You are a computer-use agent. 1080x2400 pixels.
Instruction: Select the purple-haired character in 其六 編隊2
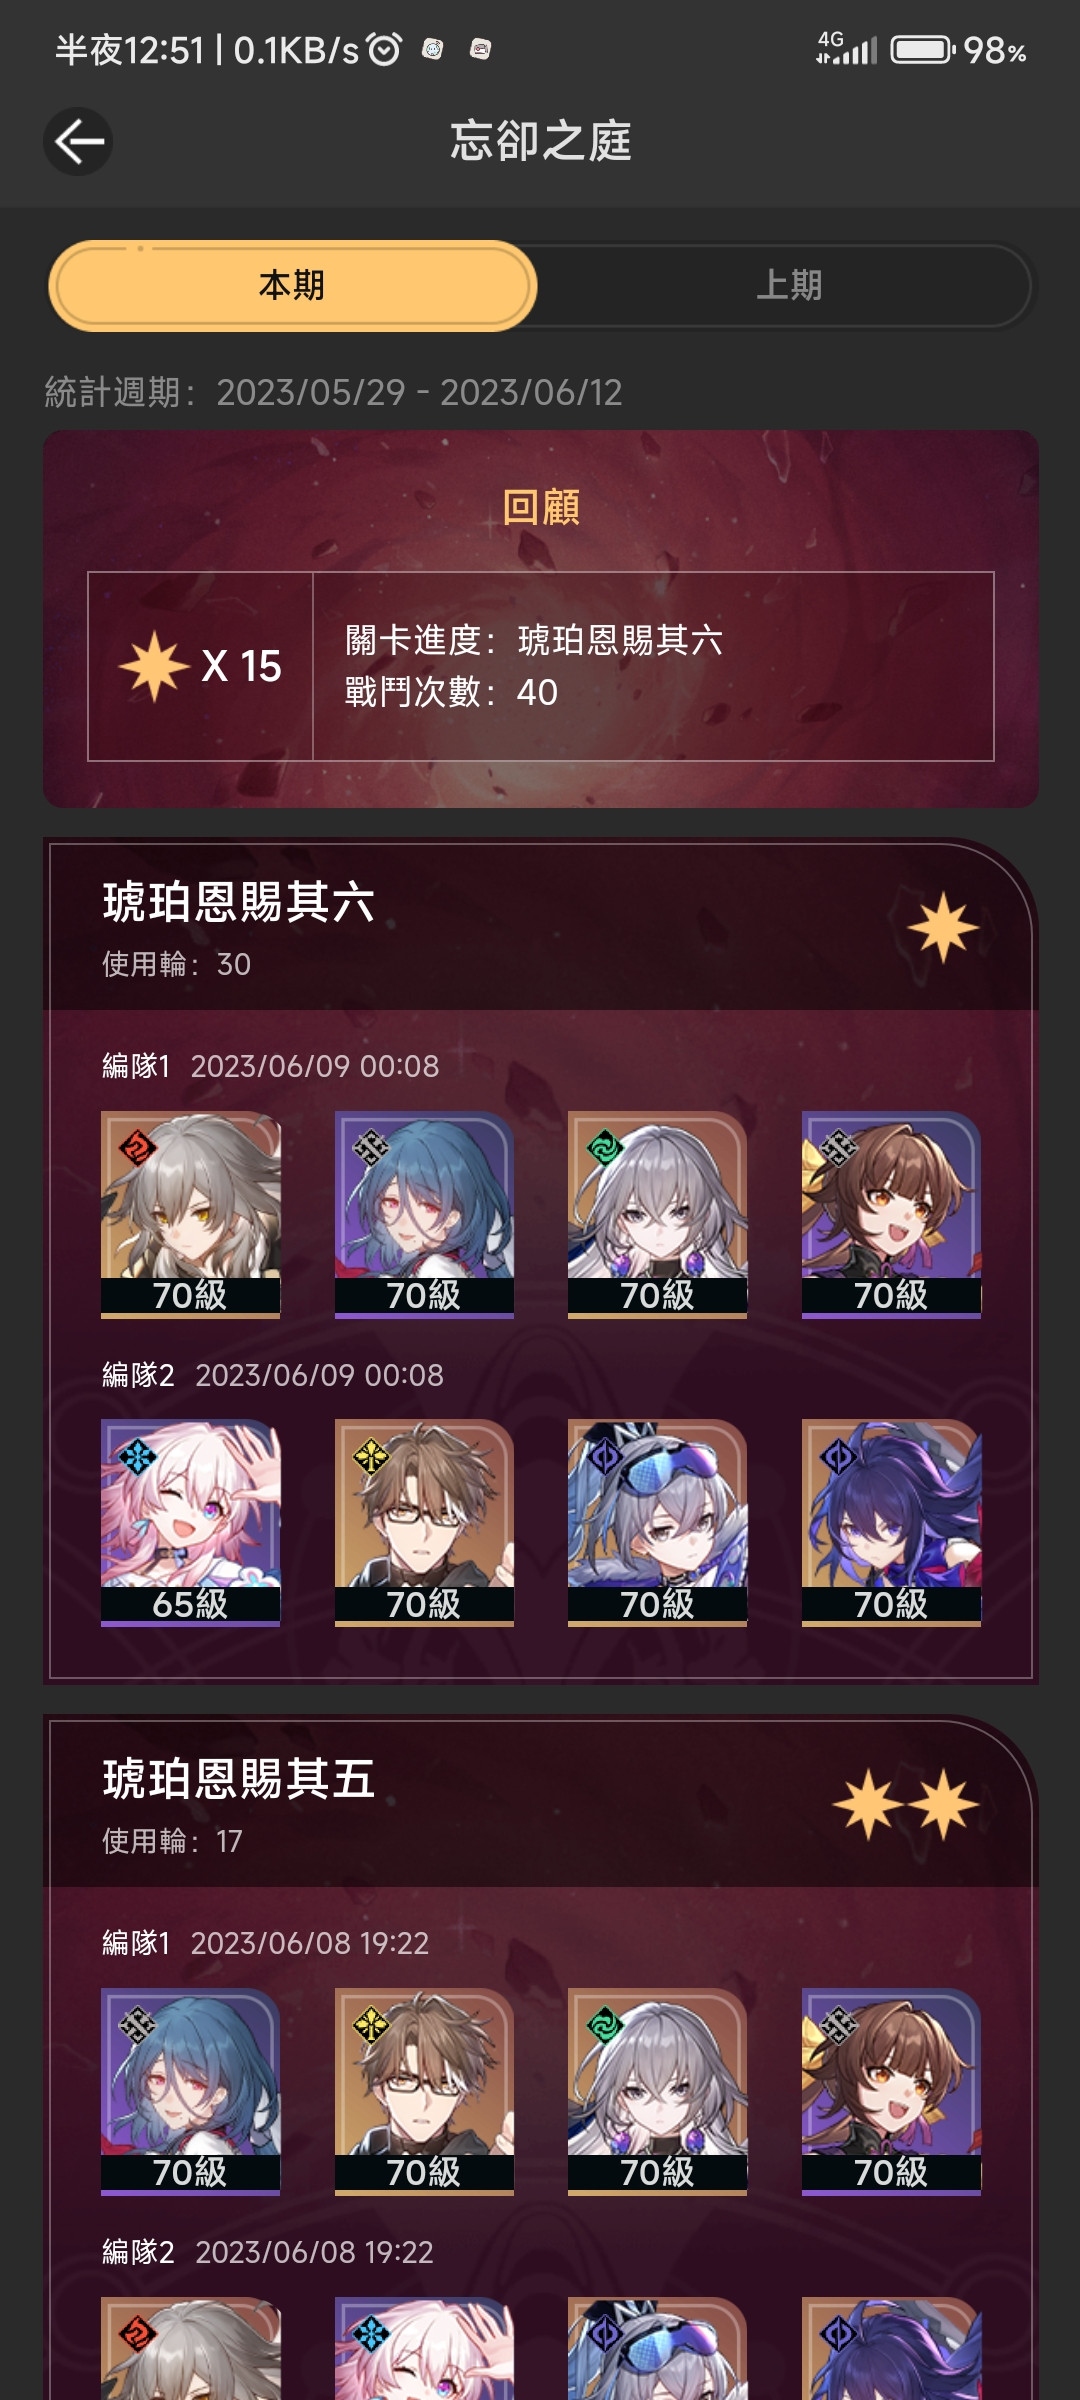(x=891, y=1523)
